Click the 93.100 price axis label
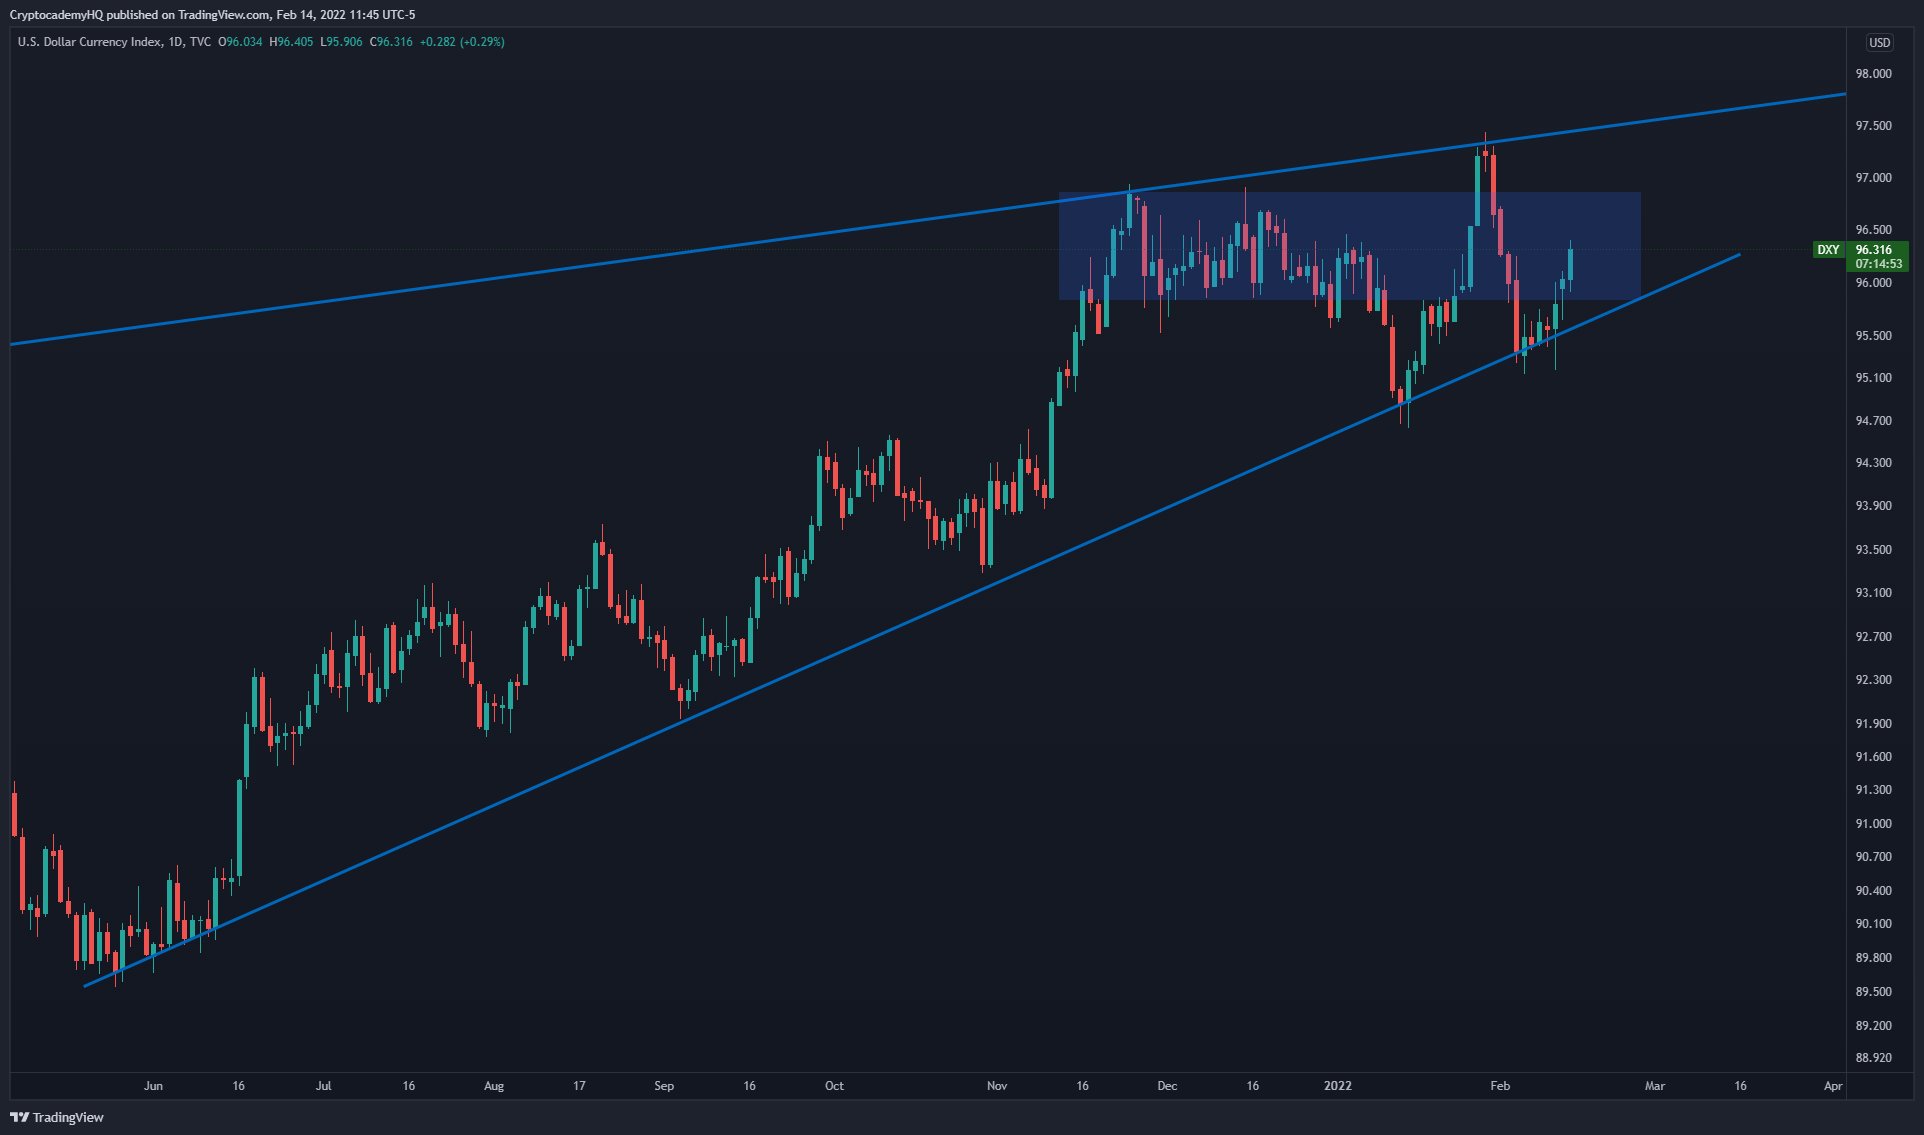Screen dimensions: 1924x1135 pyautogui.click(x=1873, y=593)
